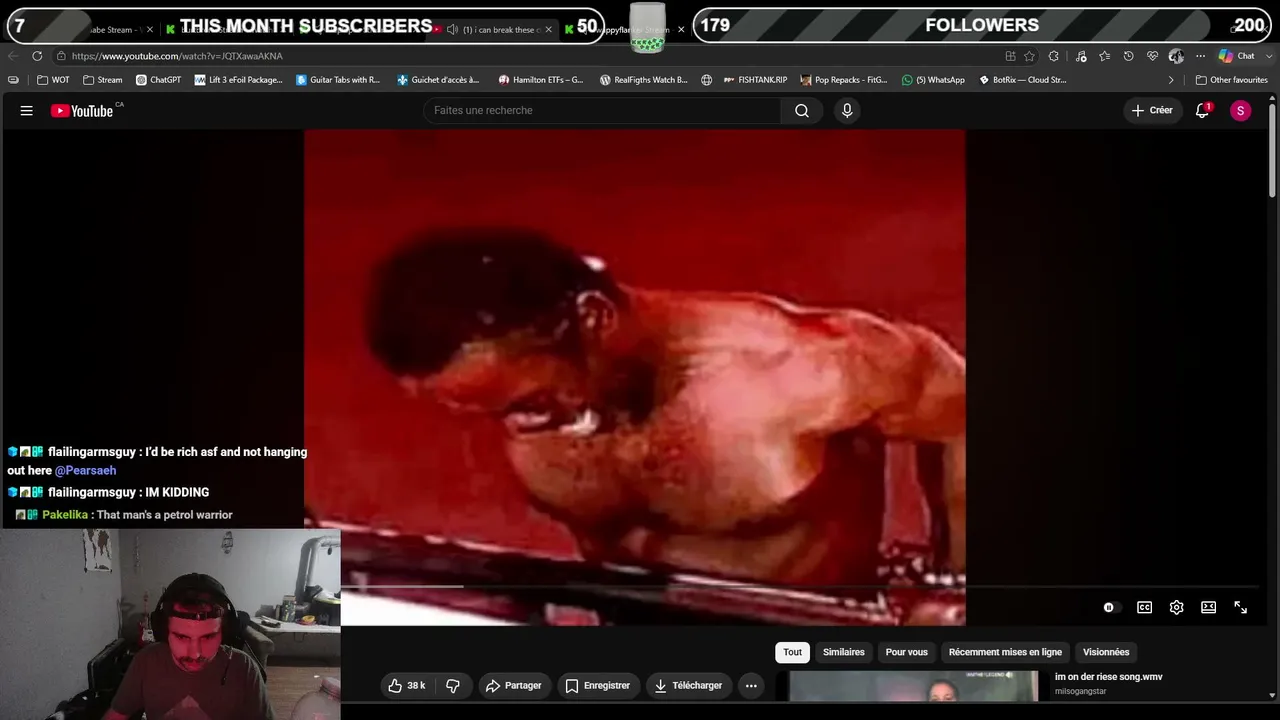
Task: Open the browser extensions puzzle icon
Action: click(x=1053, y=56)
